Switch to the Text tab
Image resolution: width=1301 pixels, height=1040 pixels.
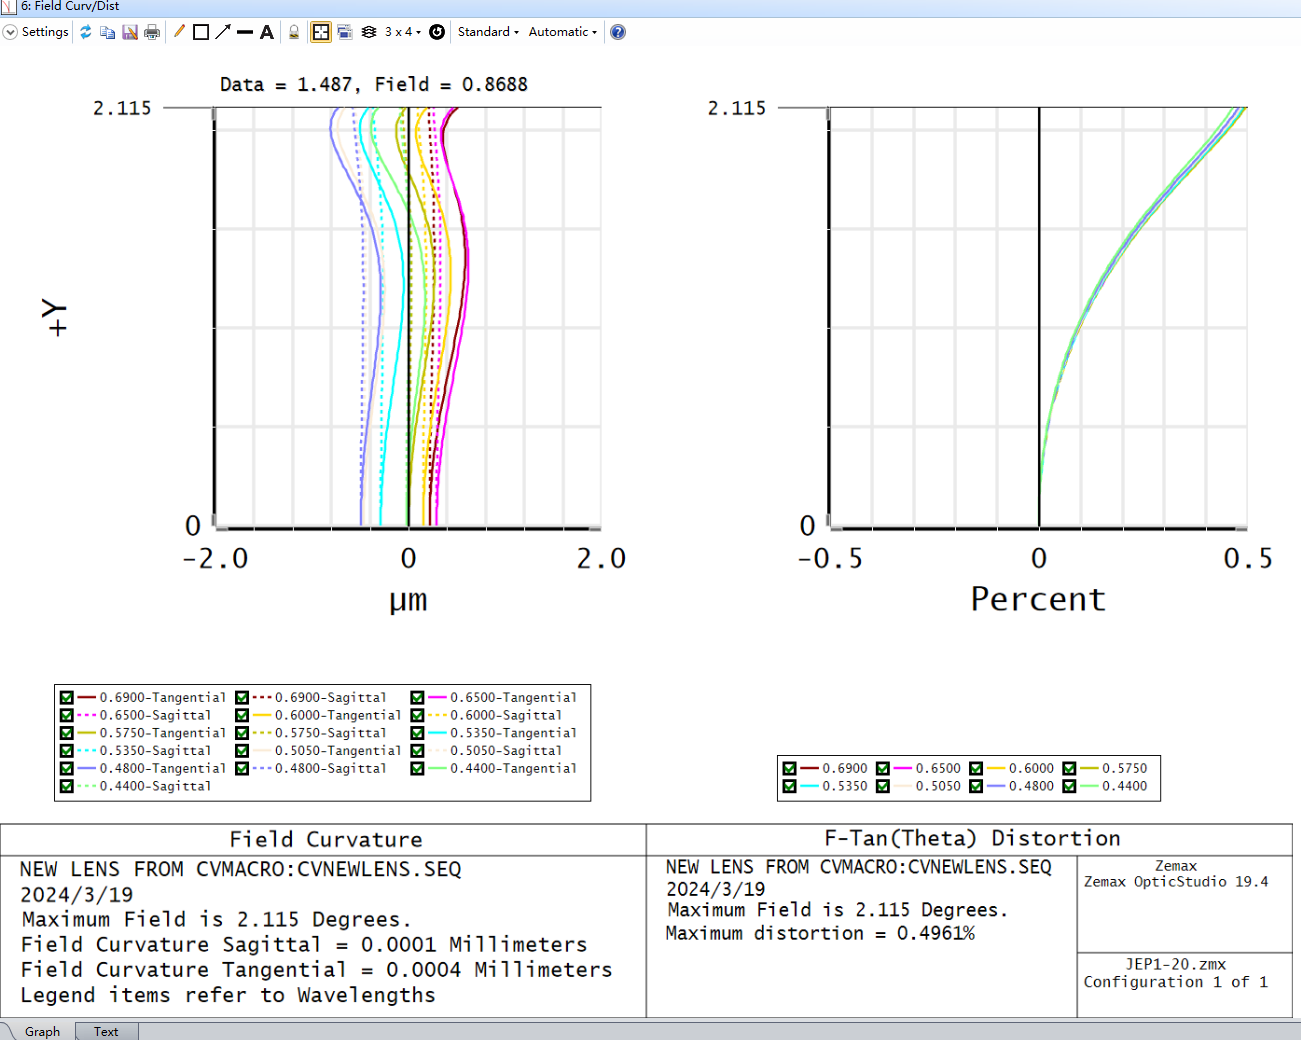pos(106,1031)
